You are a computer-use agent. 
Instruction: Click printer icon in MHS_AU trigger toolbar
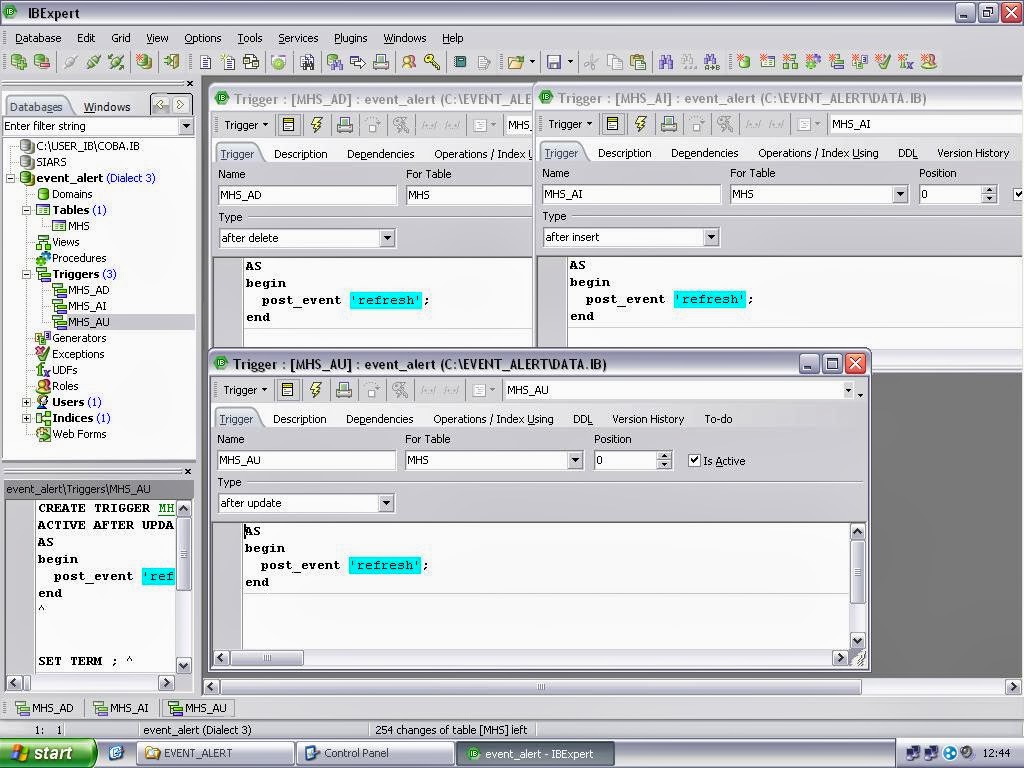click(344, 390)
